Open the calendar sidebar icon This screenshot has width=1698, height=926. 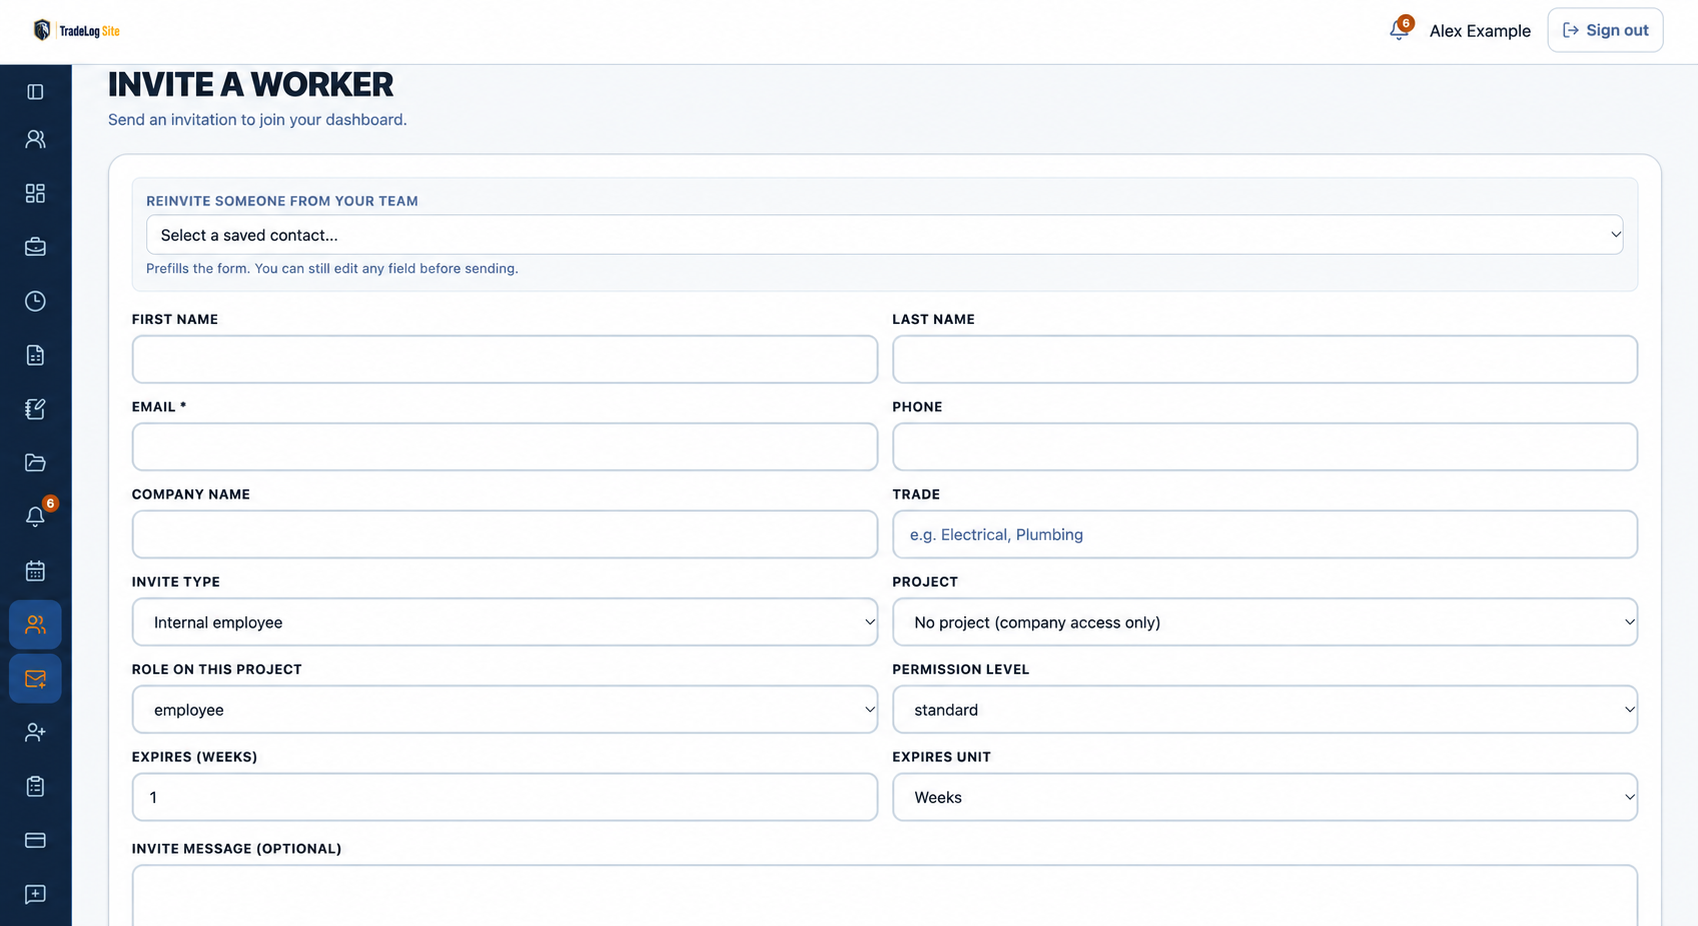(x=35, y=571)
